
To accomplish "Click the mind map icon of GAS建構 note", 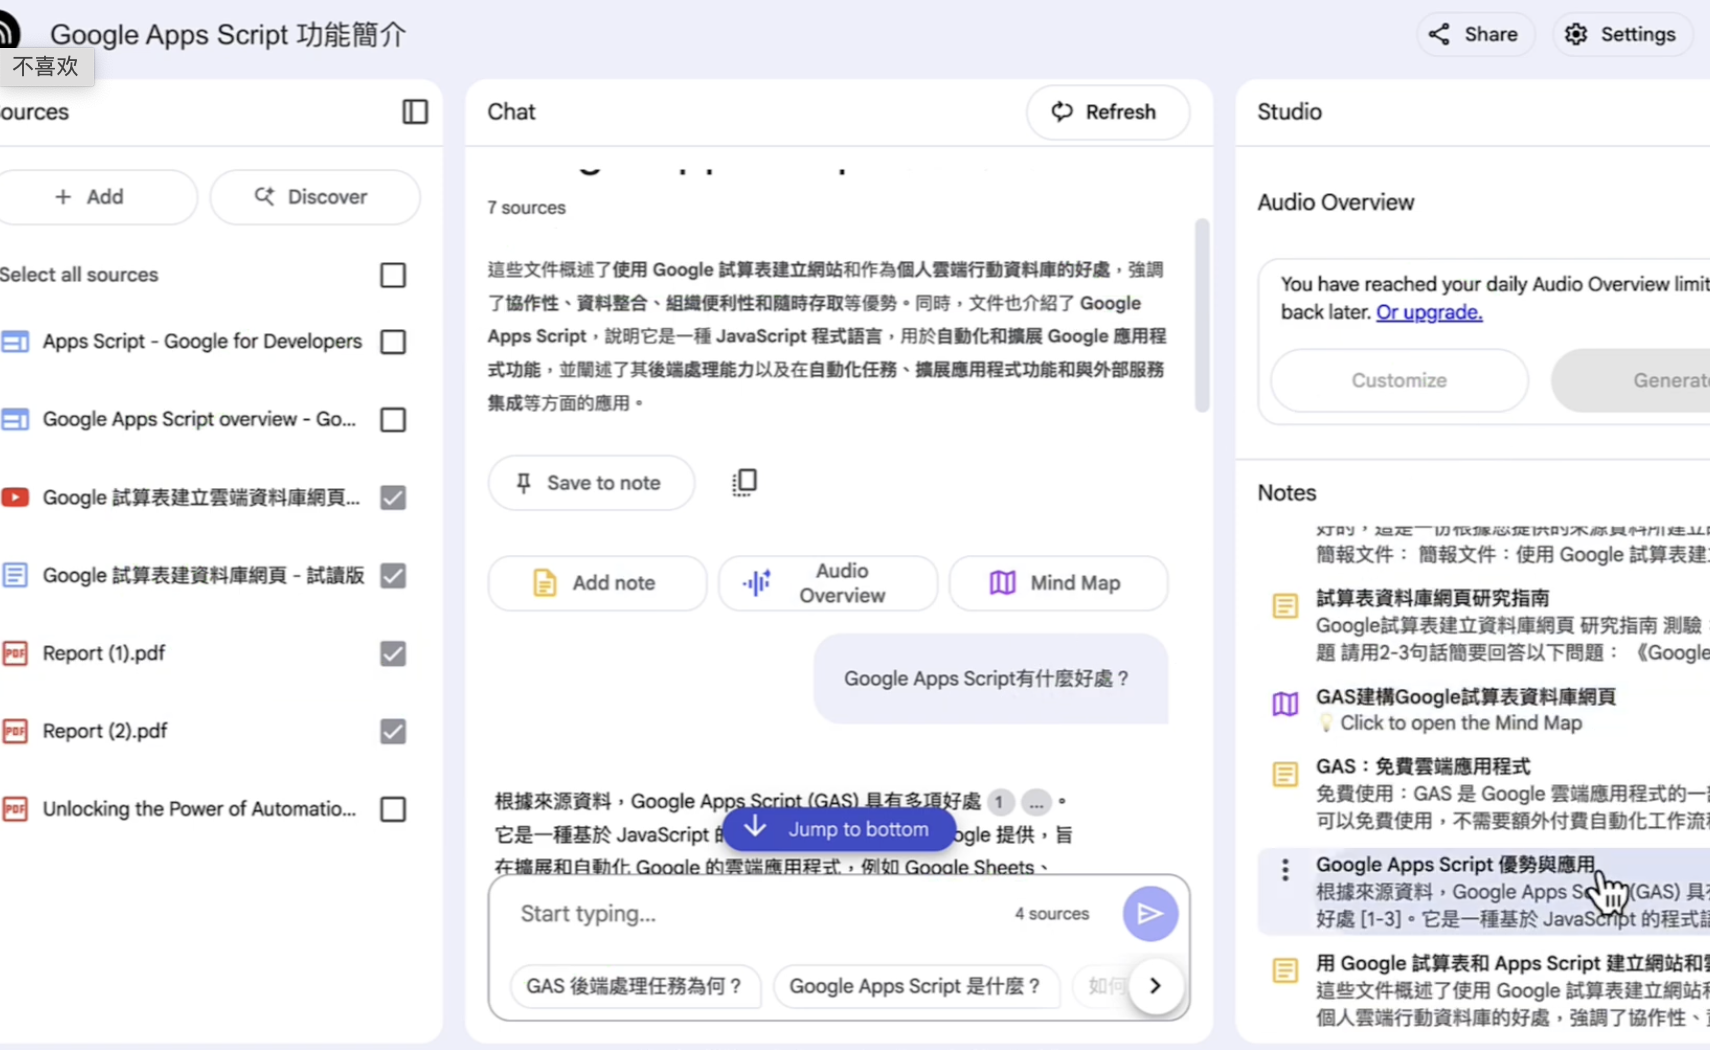I will click(x=1285, y=704).
